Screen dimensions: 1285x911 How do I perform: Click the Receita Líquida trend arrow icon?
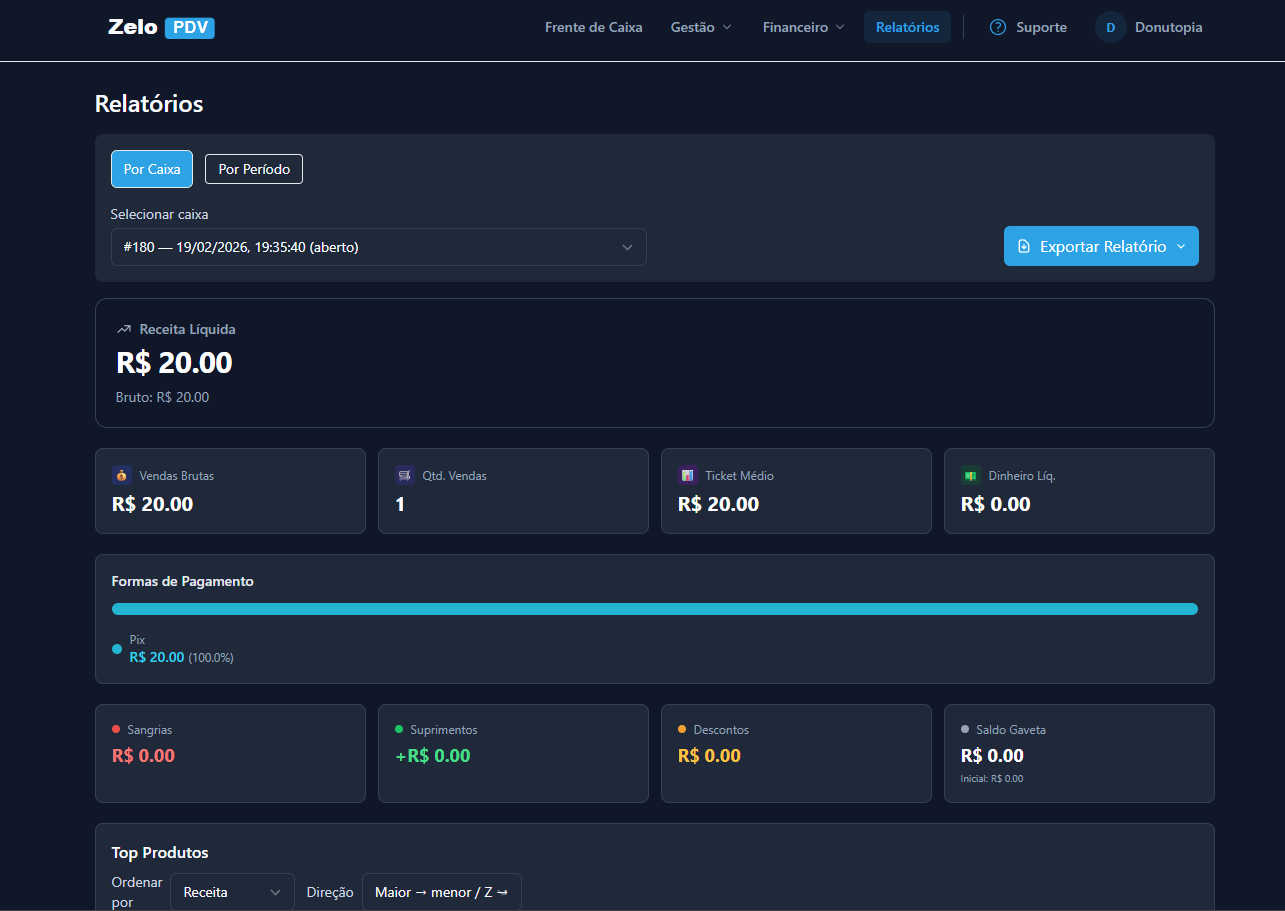pyautogui.click(x=124, y=329)
